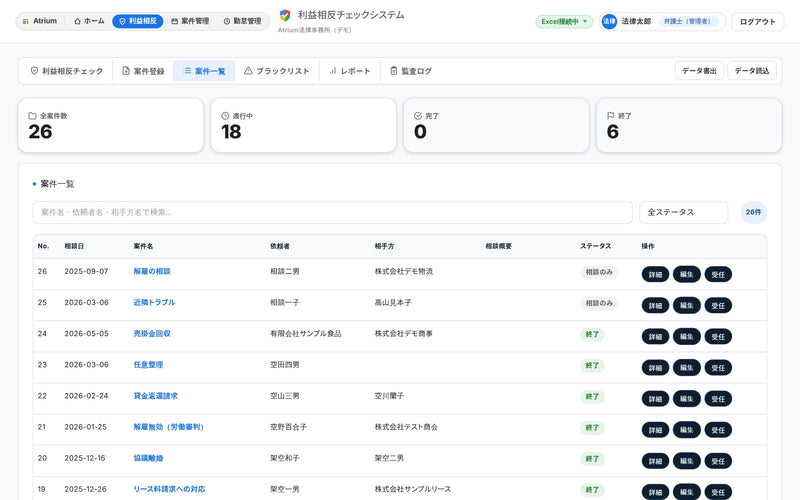Image resolution: width=800 pixels, height=500 pixels.
Task: Click the 26件 count badge
Action: click(754, 212)
